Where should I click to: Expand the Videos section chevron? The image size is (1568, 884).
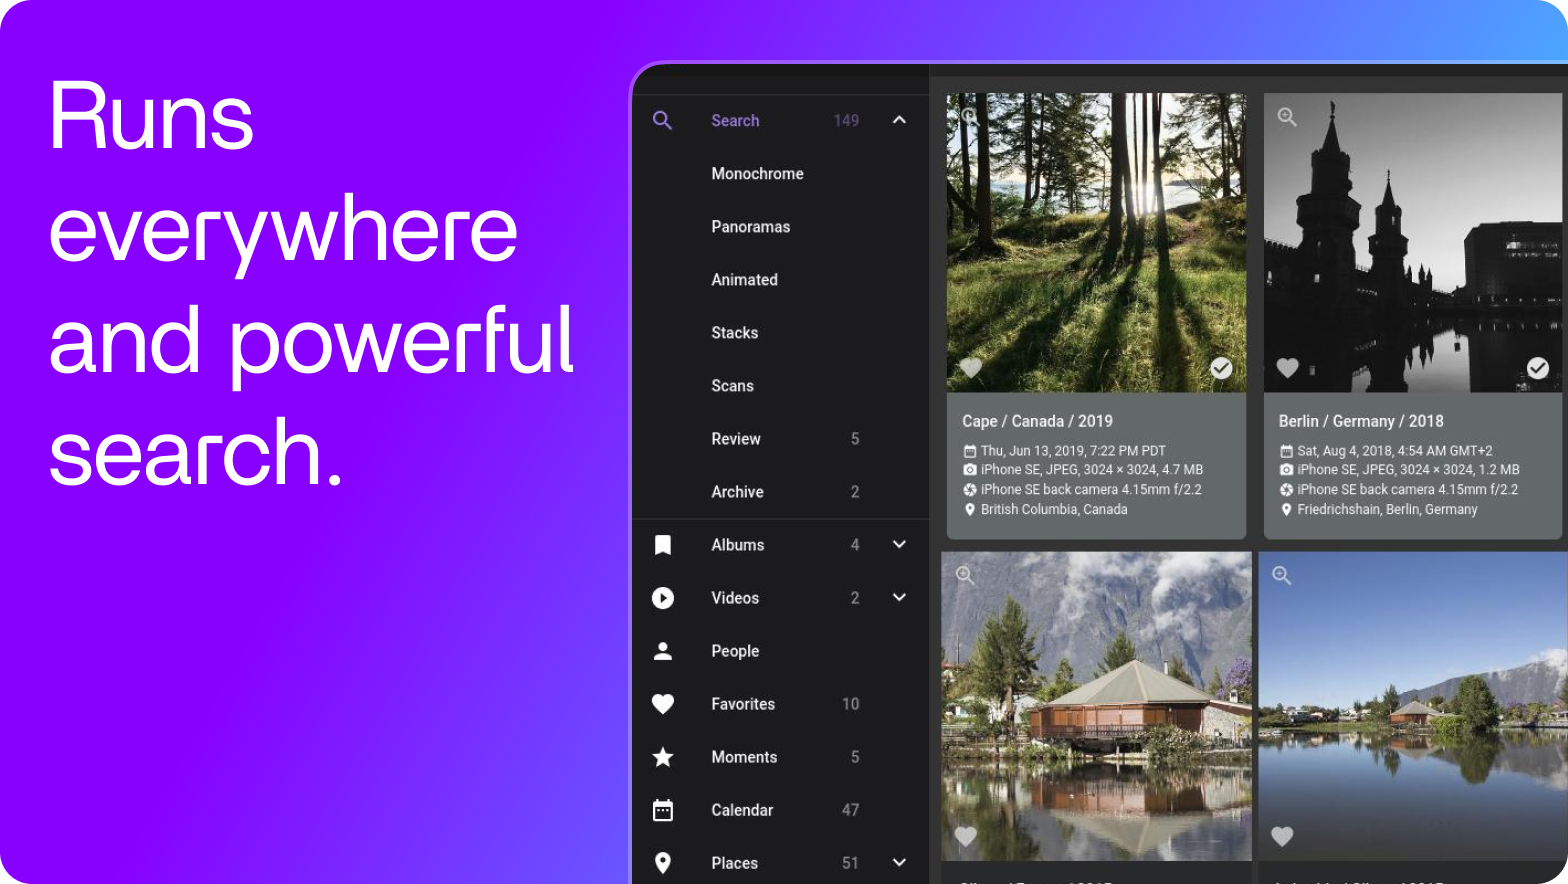(x=899, y=598)
